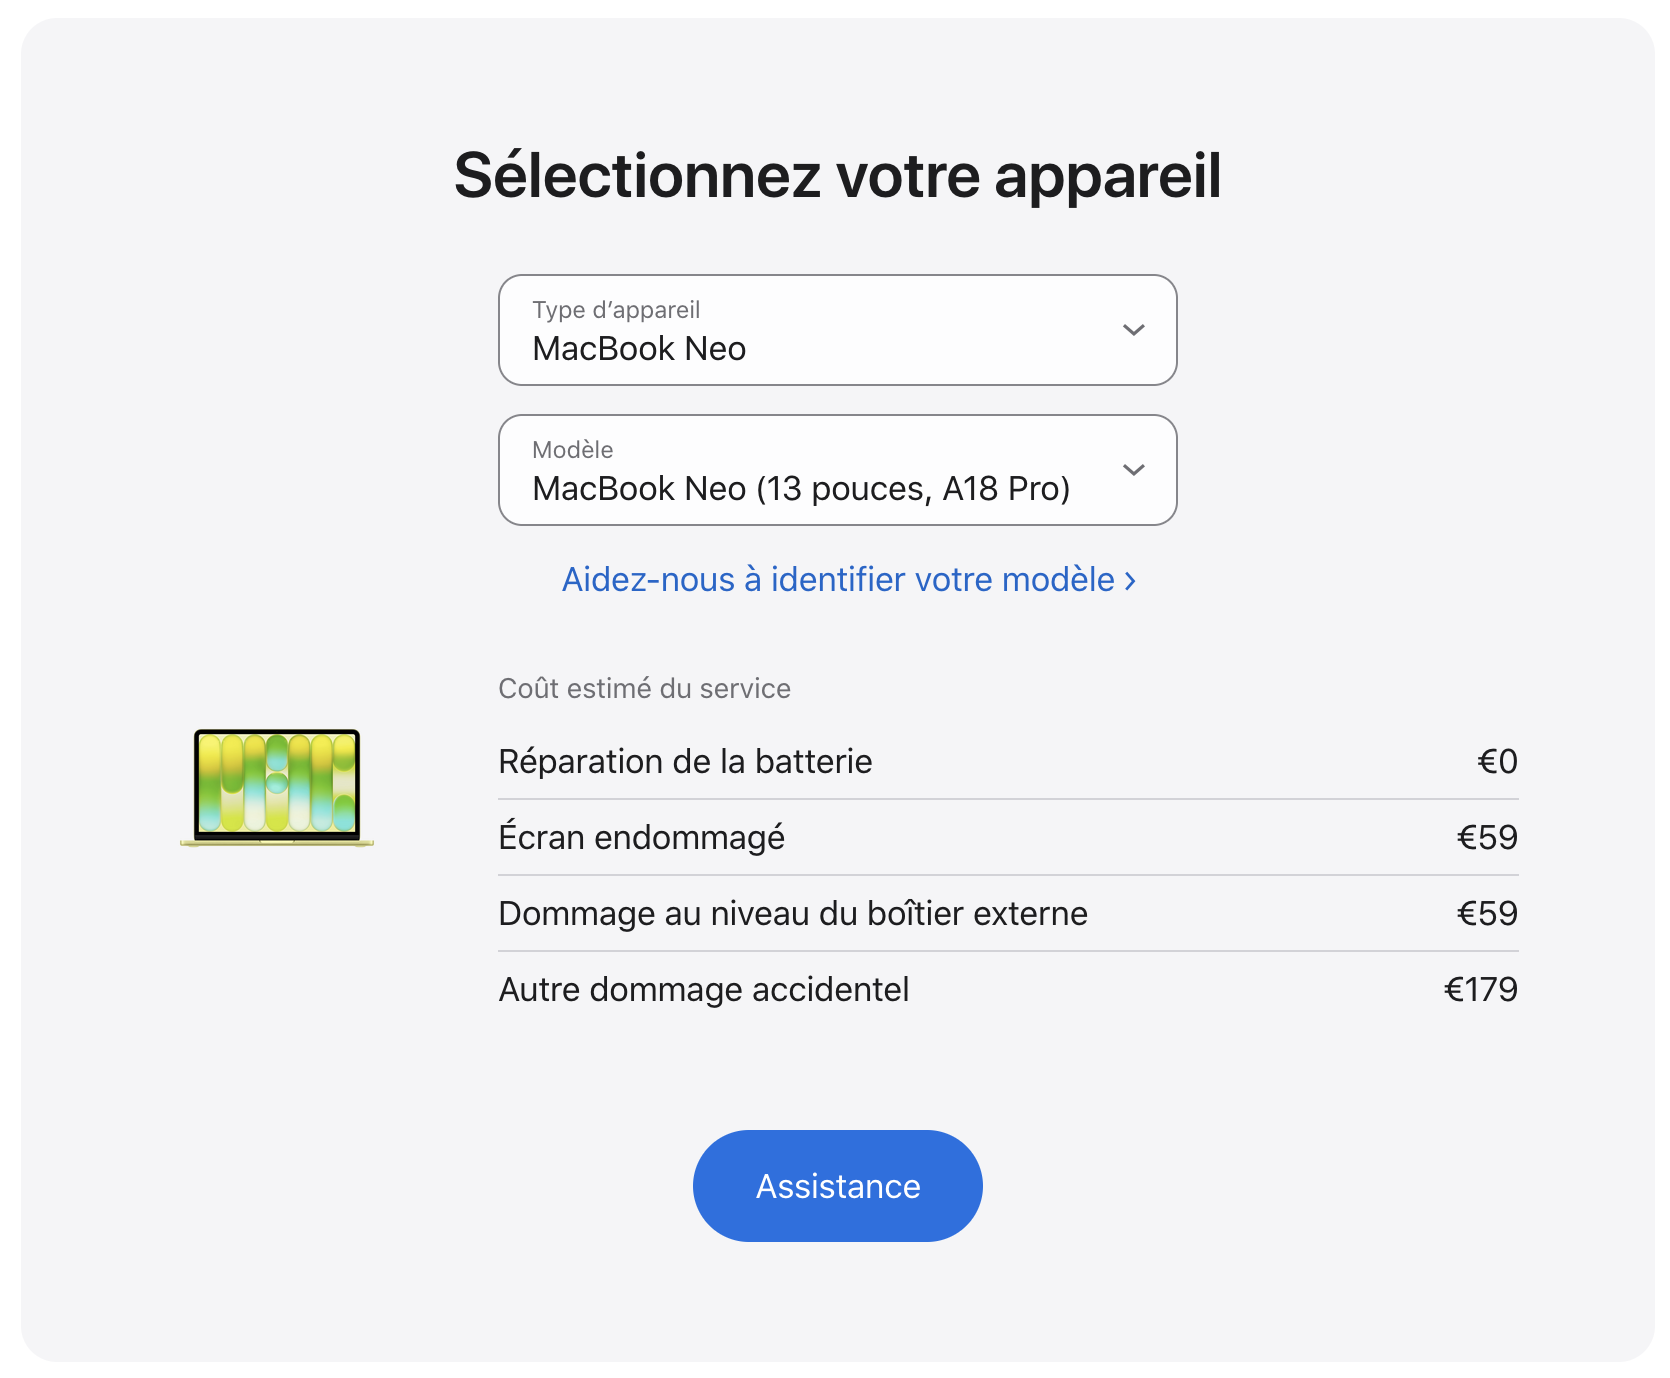Click the 'Coût estimé du service' label
The width and height of the screenshot is (1670, 1378).
[644, 689]
